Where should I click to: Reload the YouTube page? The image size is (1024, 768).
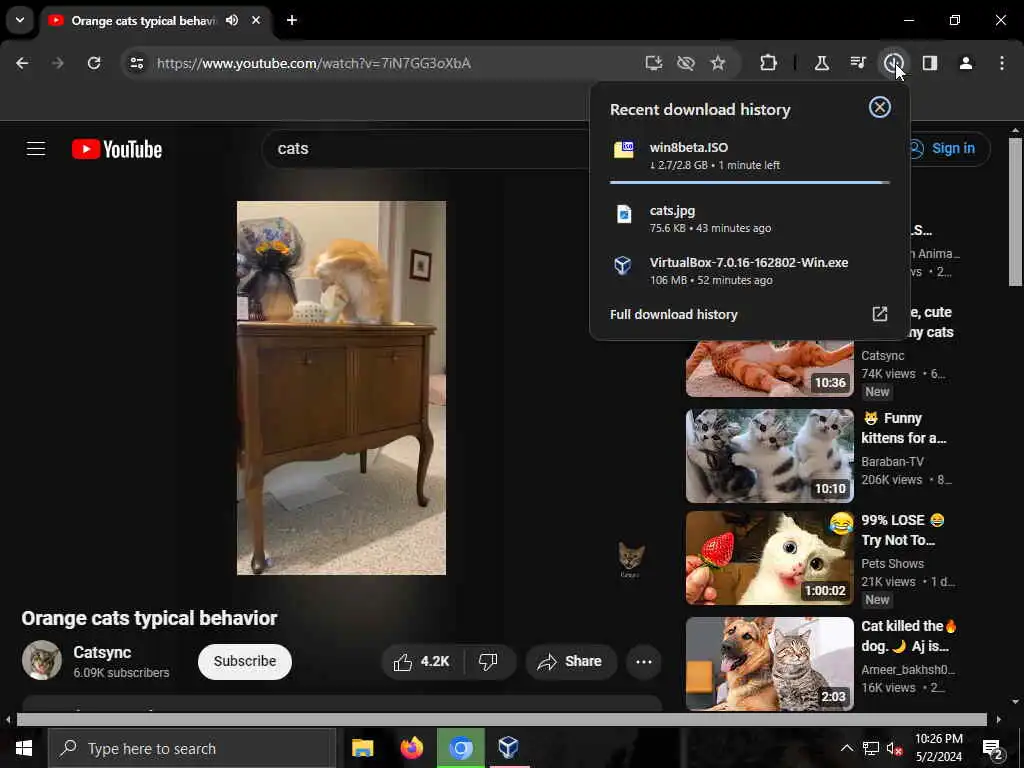point(94,63)
